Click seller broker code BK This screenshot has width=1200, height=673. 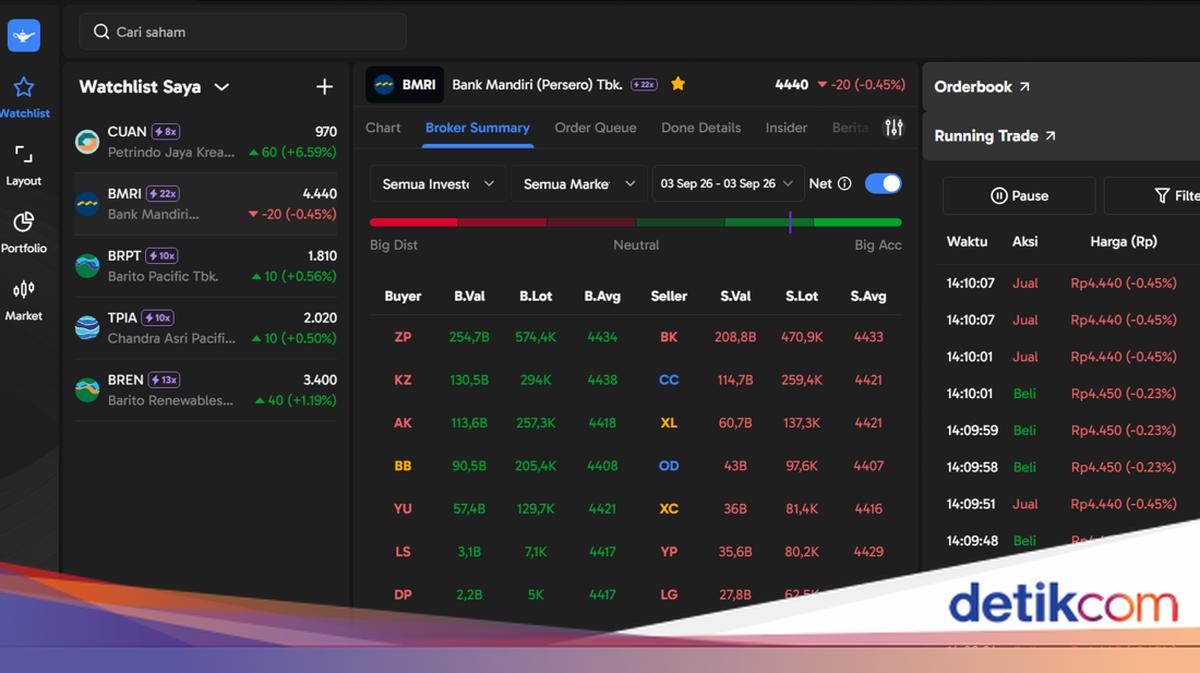coord(669,337)
